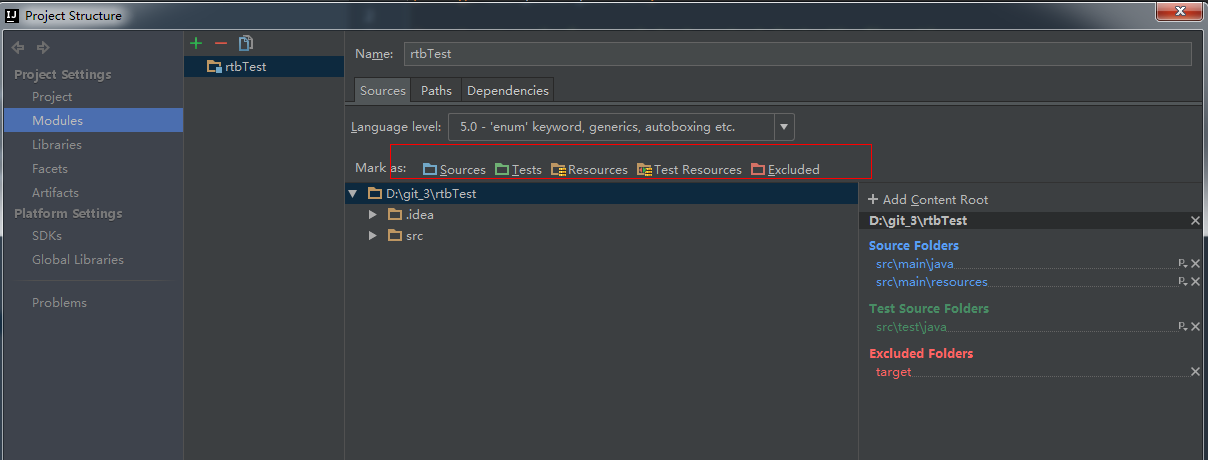Mark folder as Excluded
The width and height of the screenshot is (1208, 460).
click(x=785, y=170)
